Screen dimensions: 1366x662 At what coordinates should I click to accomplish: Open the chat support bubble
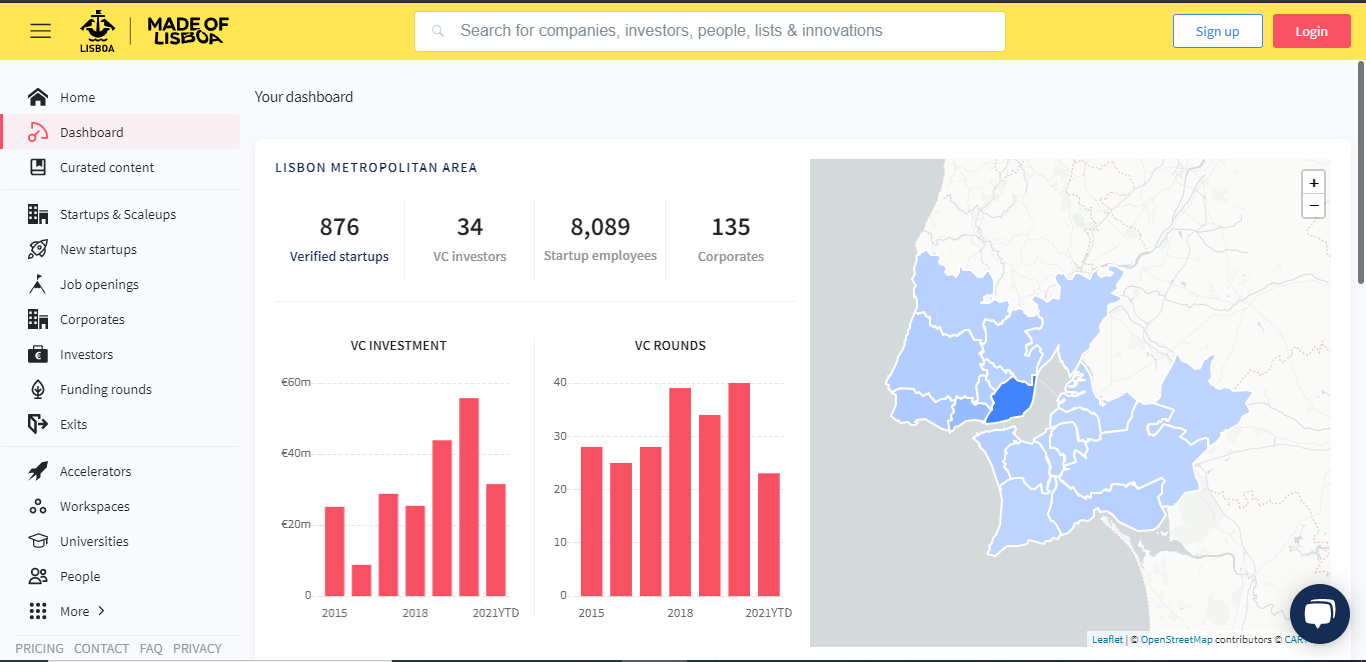click(1319, 613)
